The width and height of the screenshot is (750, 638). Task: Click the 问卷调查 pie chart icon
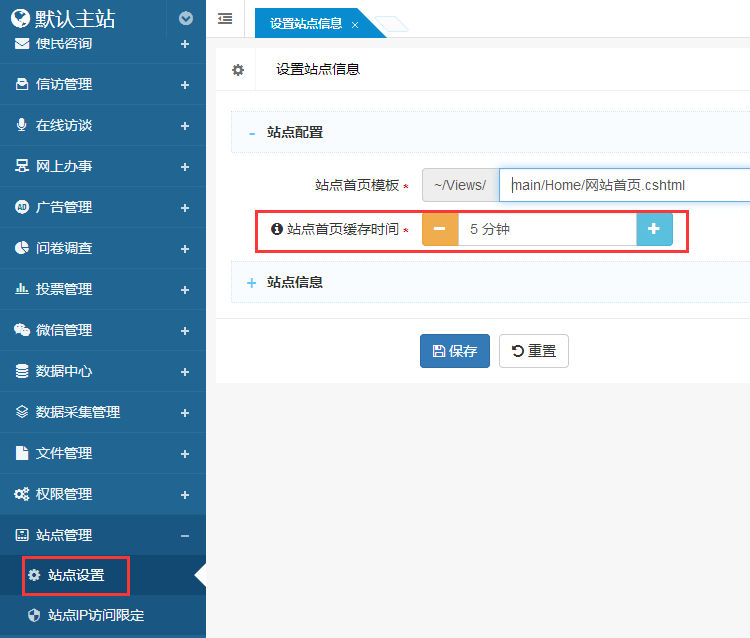pyautogui.click(x=22, y=248)
